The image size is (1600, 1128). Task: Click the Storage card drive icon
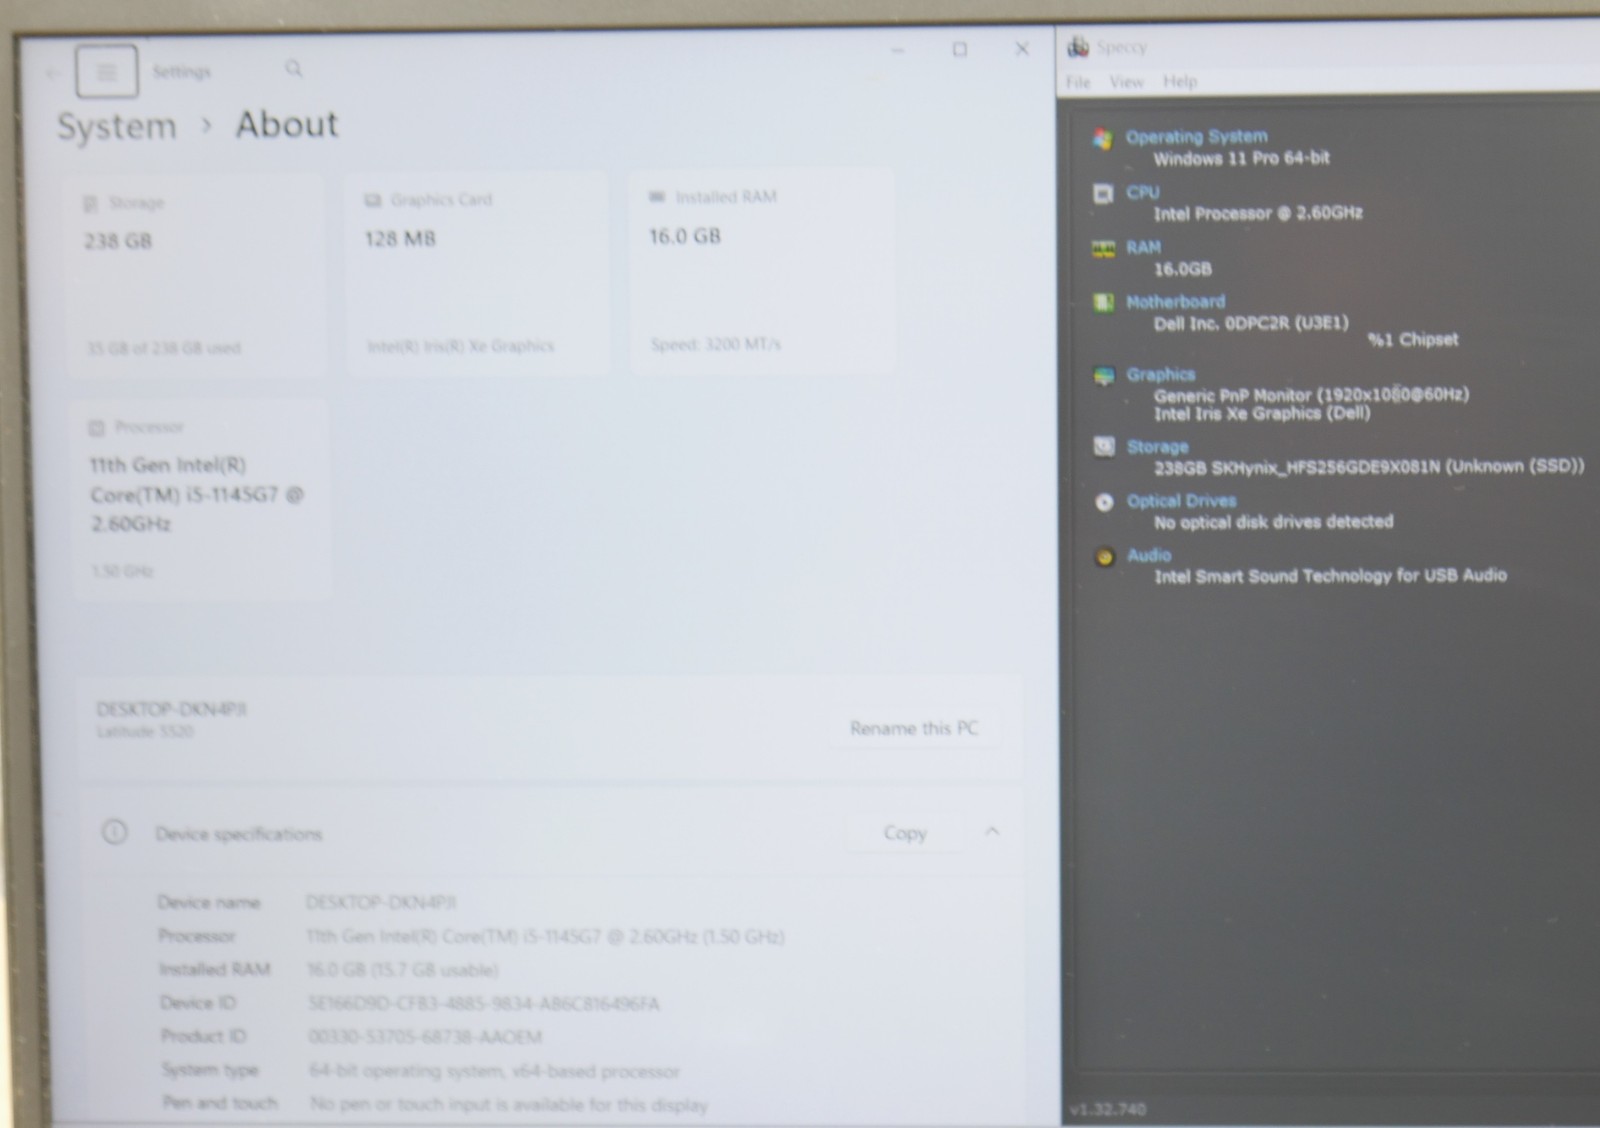pyautogui.click(x=90, y=203)
